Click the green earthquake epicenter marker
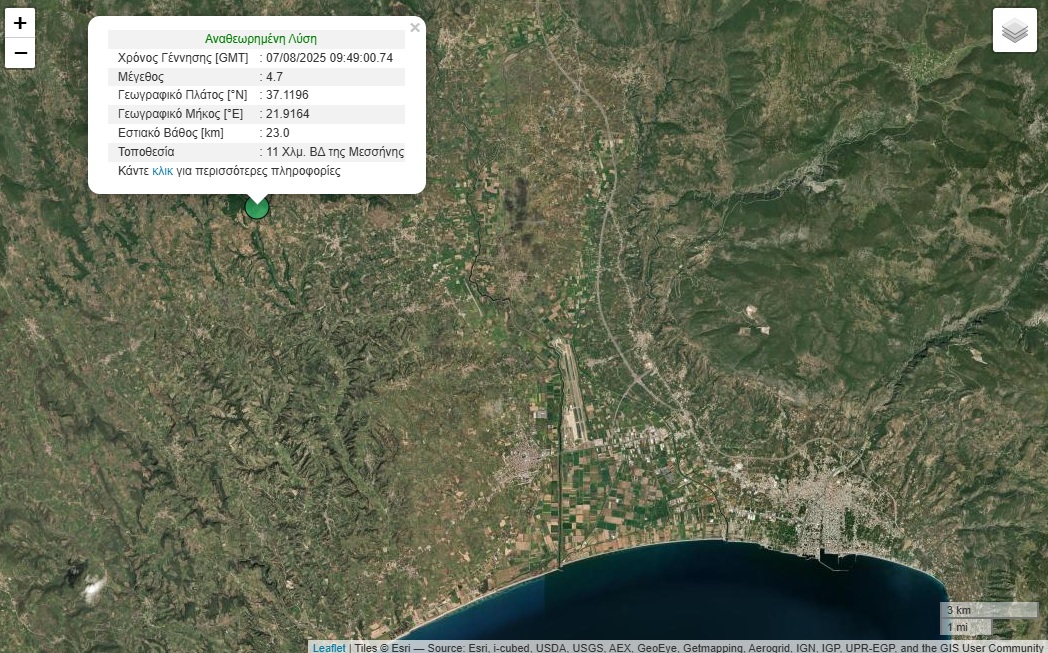1048x653 pixels. [257, 208]
